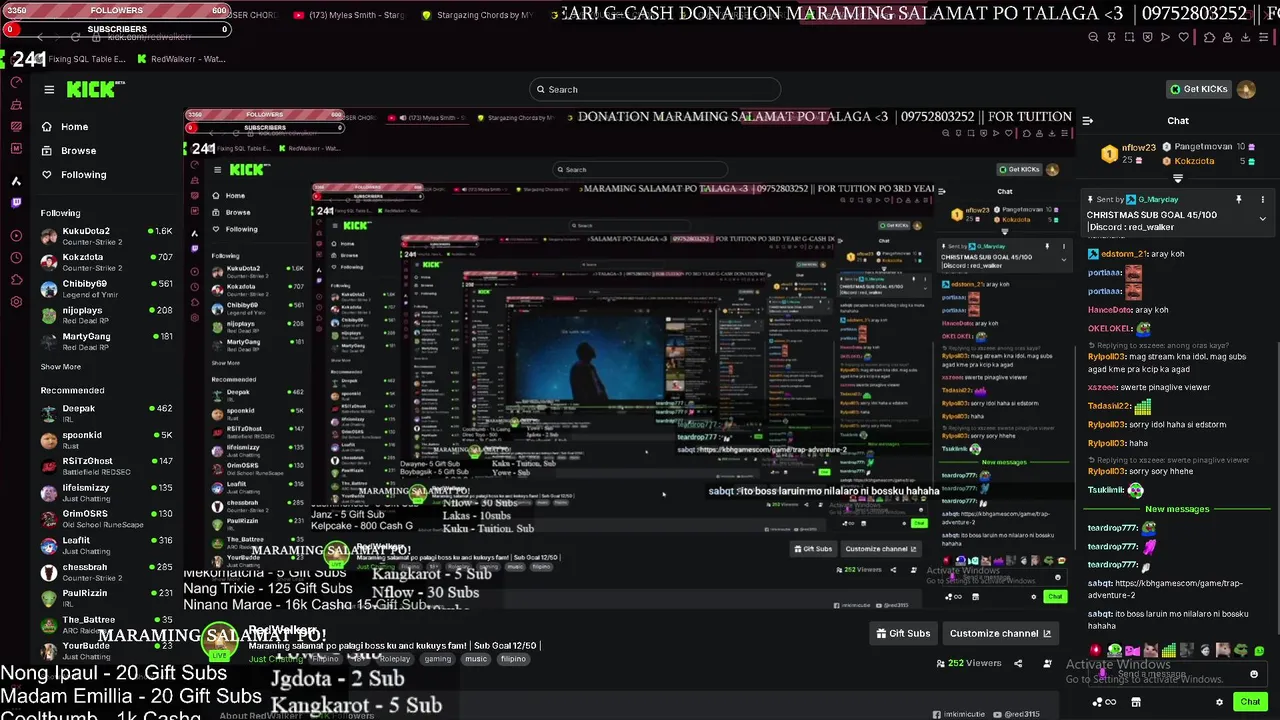The image size is (1280, 720).
Task: Click the edstorm_21 username in chat
Action: pyautogui.click(x=1124, y=254)
